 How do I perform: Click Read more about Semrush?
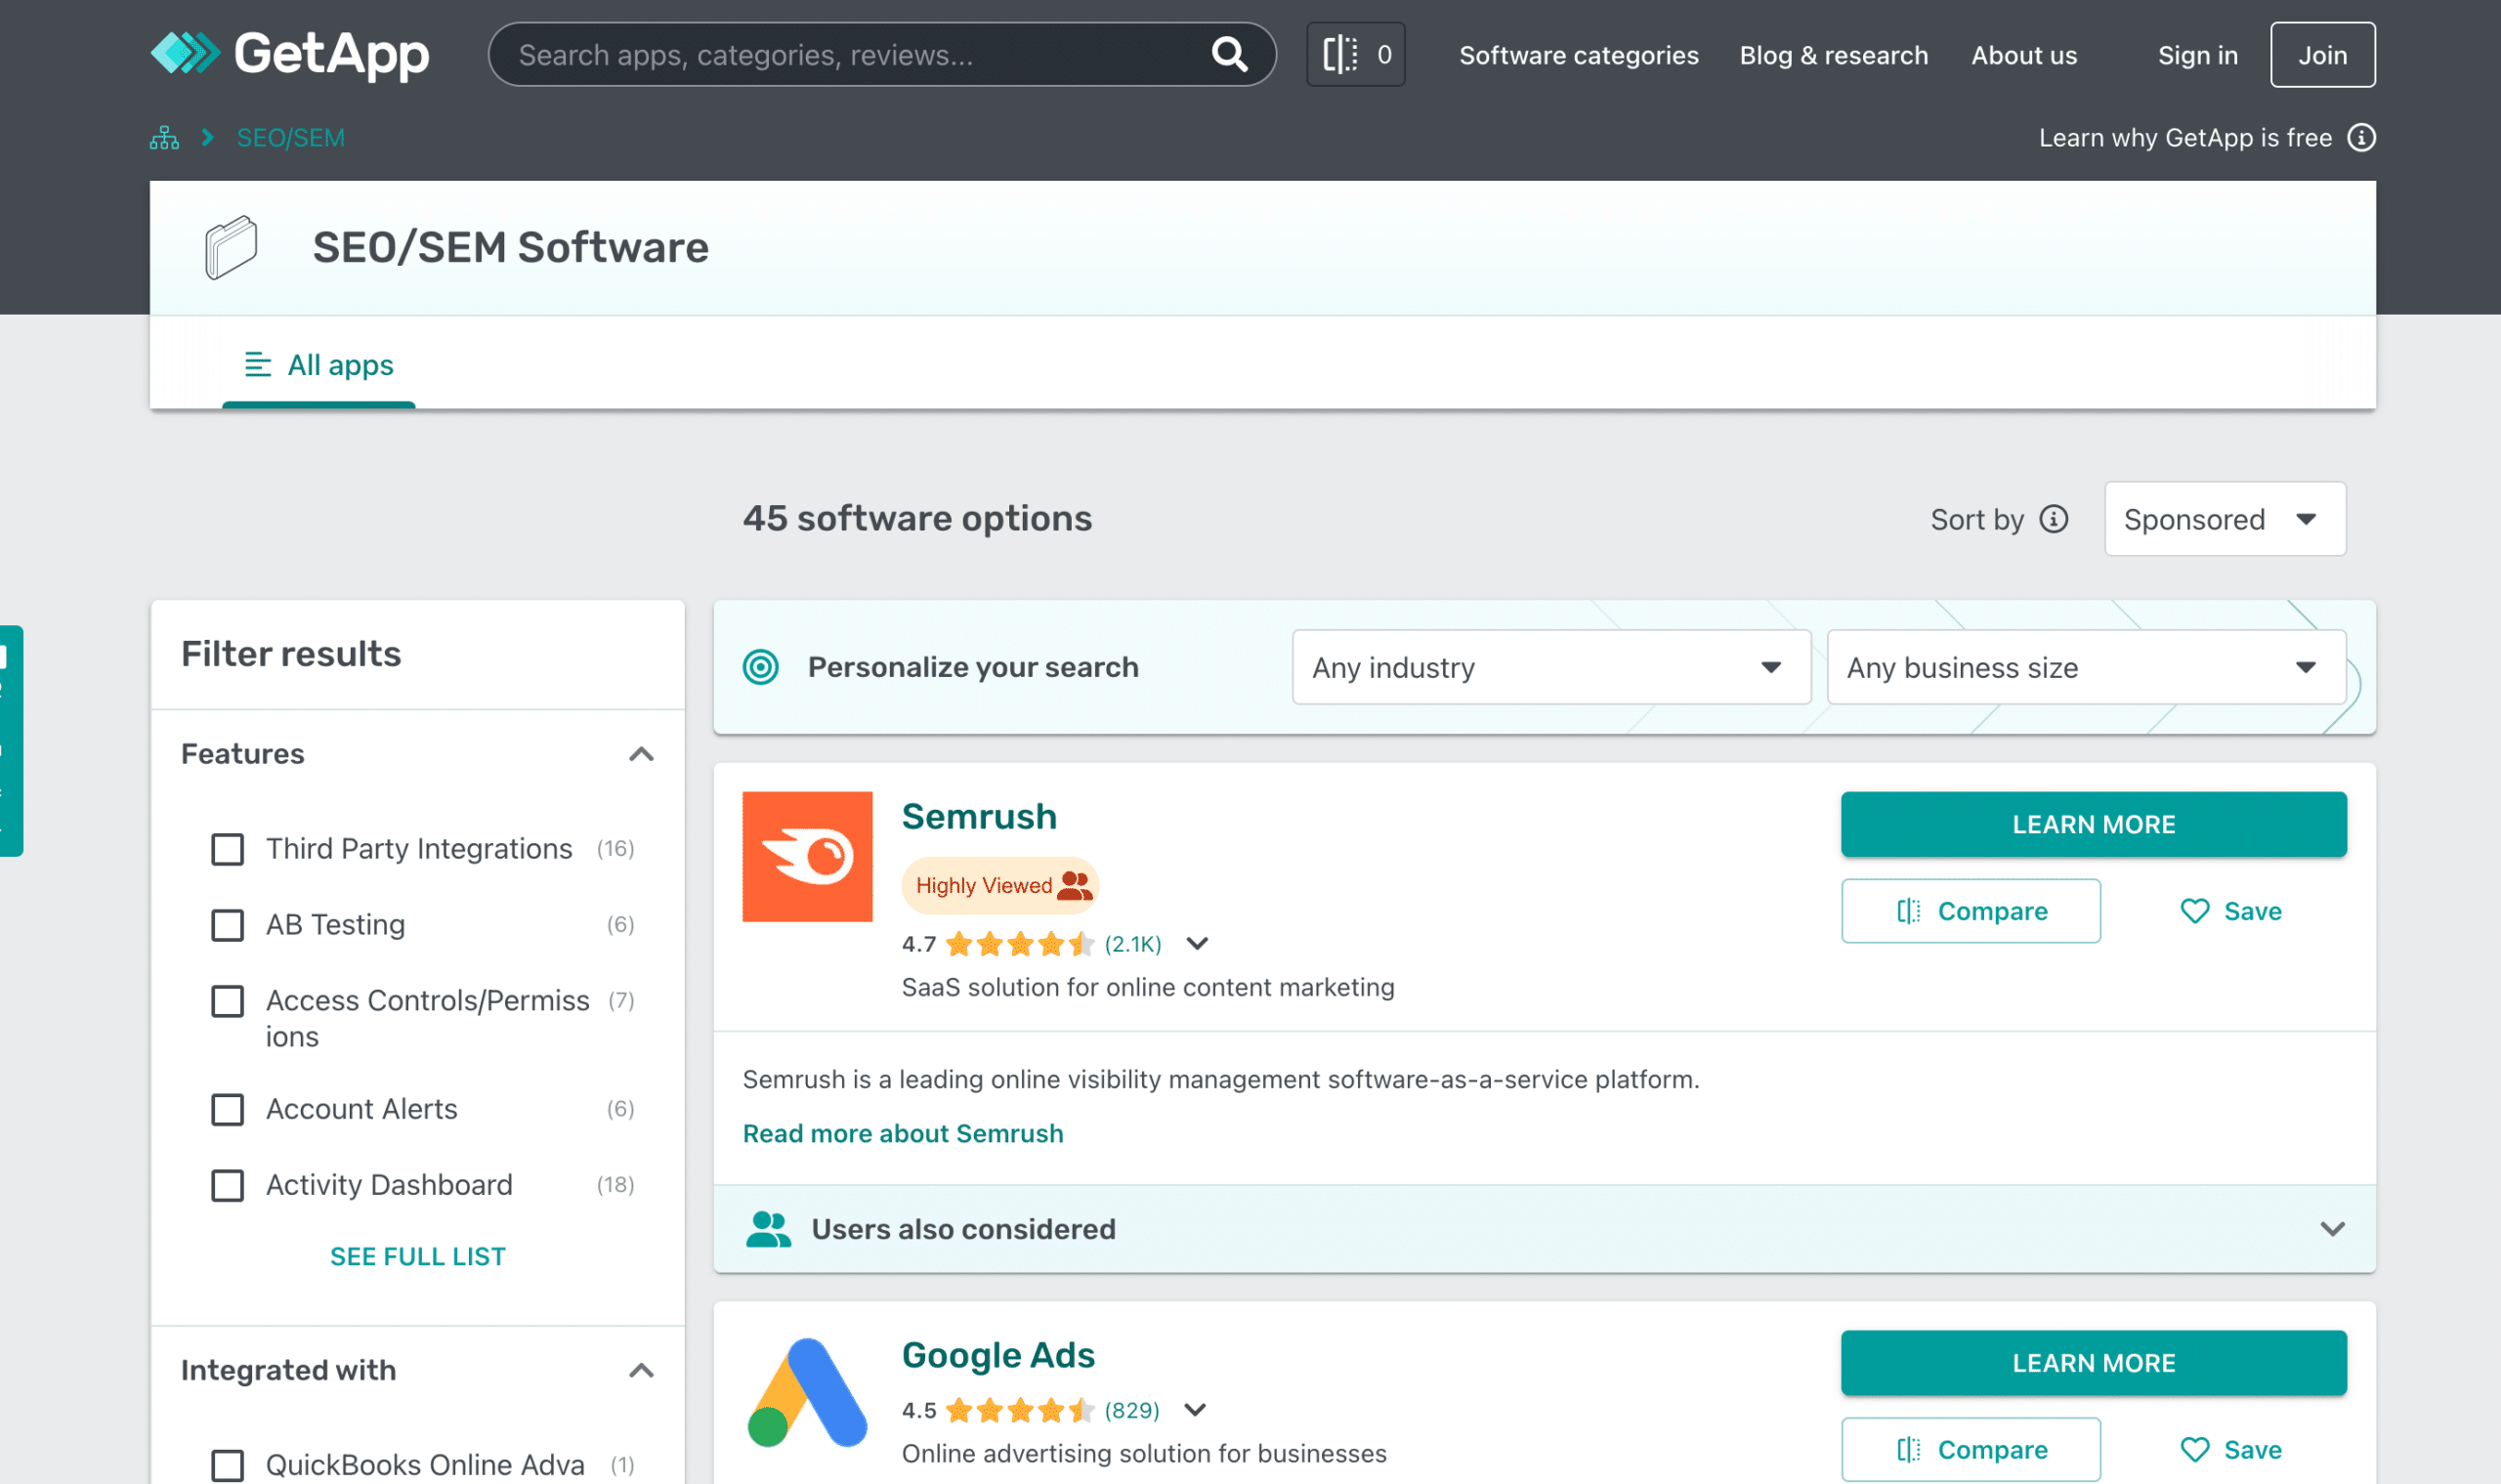tap(902, 1134)
